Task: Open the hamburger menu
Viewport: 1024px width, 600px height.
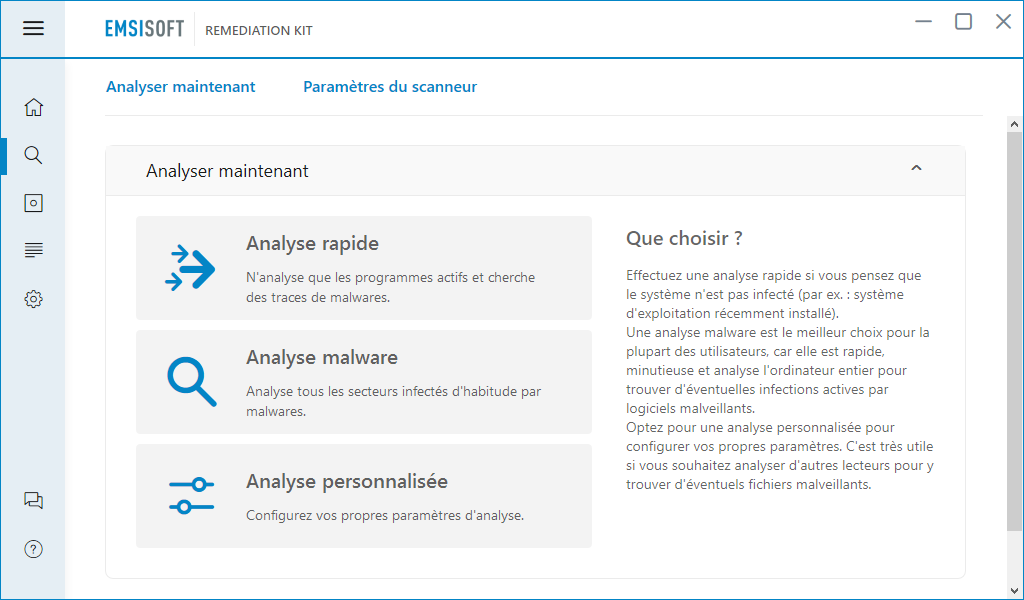Action: (x=33, y=28)
